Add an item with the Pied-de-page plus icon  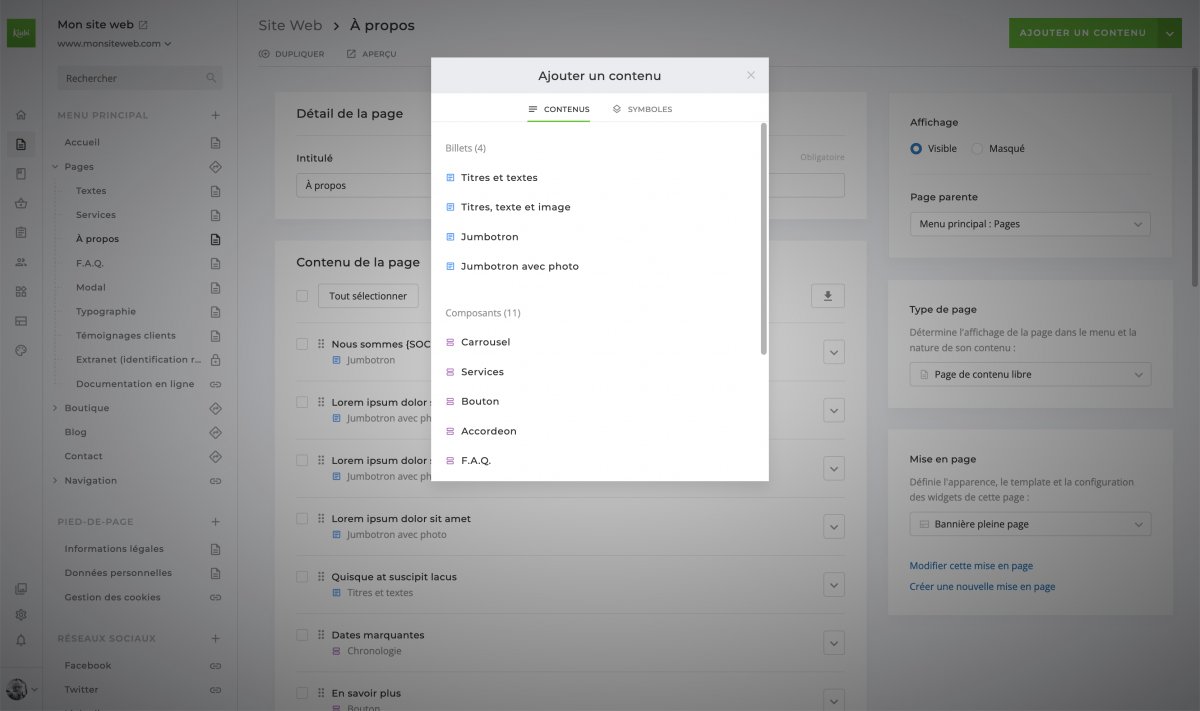pos(215,522)
